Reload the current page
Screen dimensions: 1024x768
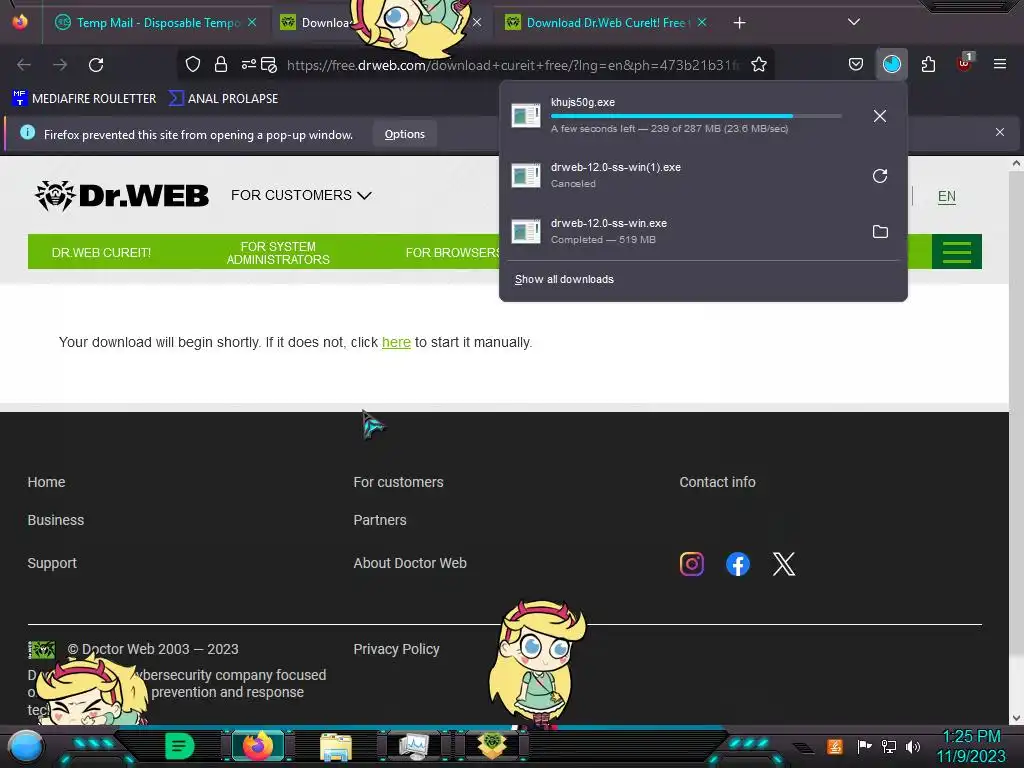pos(96,65)
